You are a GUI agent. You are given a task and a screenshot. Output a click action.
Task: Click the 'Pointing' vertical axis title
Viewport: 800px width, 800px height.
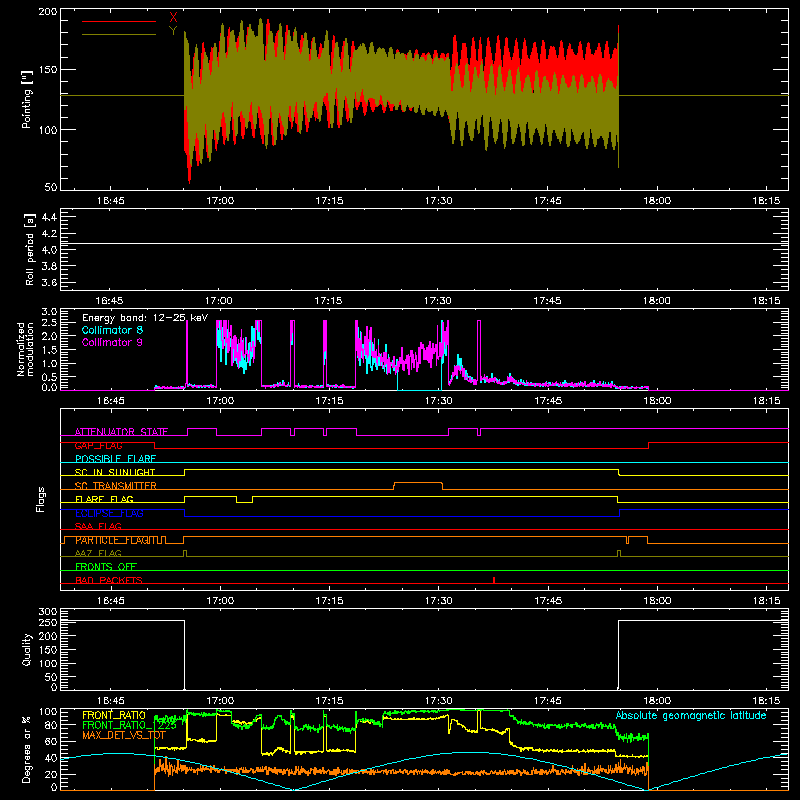[27, 99]
